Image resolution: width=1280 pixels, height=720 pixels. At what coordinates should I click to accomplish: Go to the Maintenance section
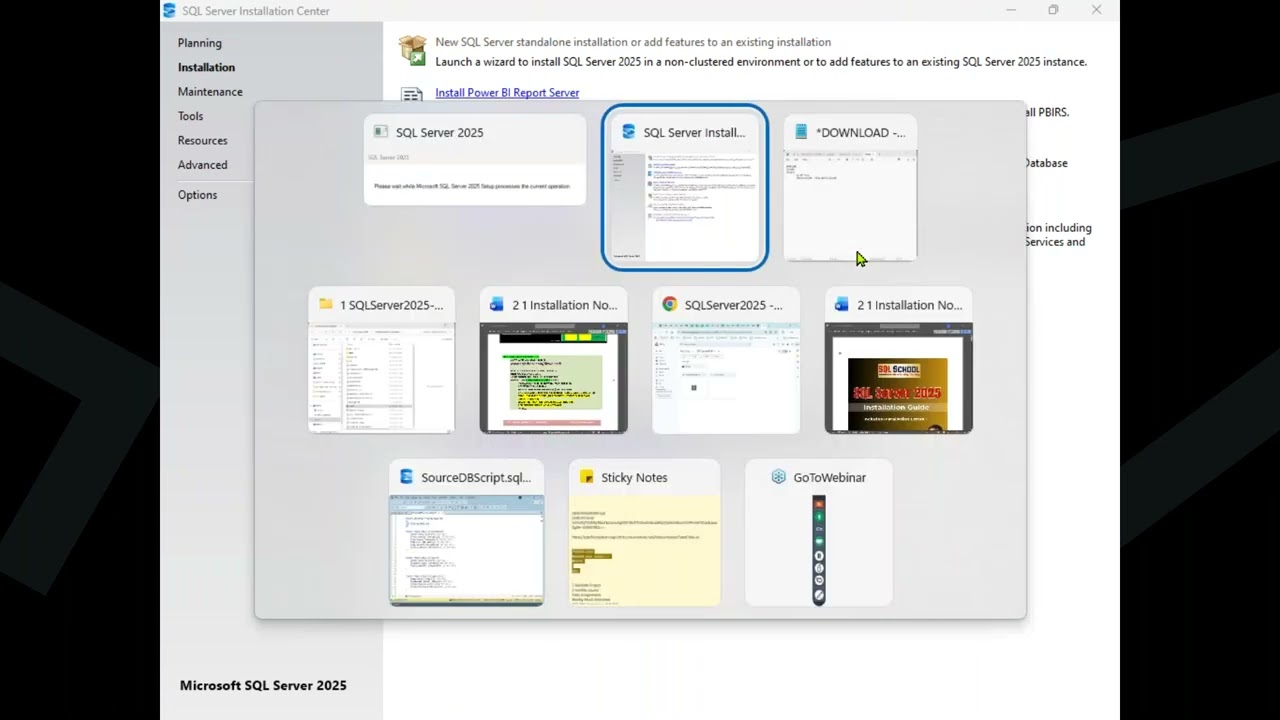click(x=210, y=92)
